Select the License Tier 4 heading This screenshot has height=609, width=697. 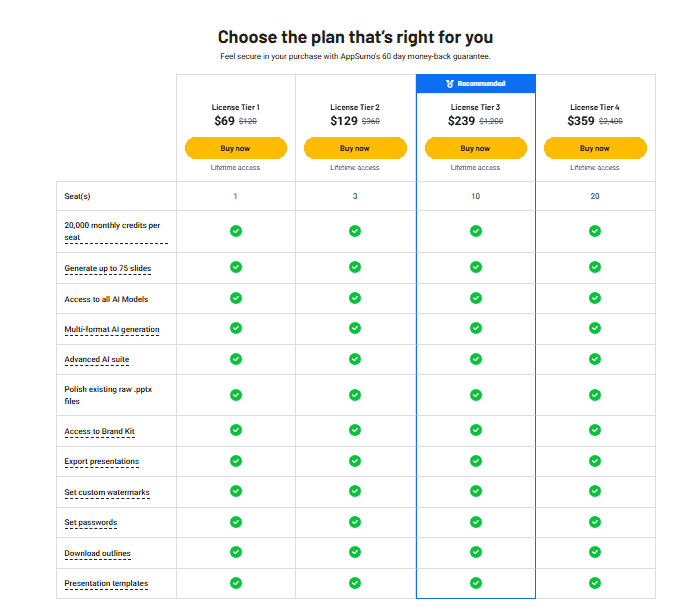click(x=595, y=107)
